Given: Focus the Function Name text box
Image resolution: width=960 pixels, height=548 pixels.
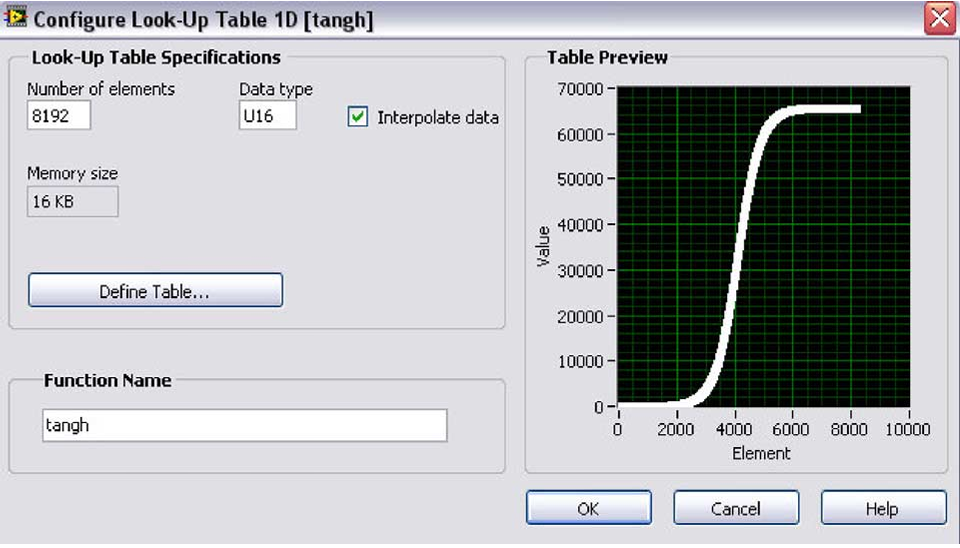Looking at the screenshot, I should click(245, 425).
